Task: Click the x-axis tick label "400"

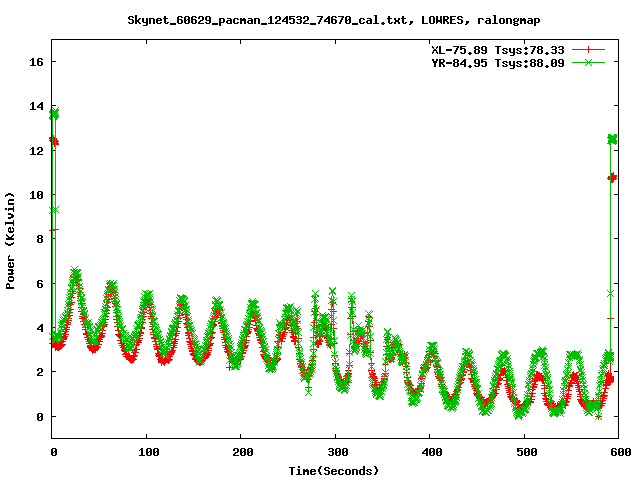Action: (431, 452)
